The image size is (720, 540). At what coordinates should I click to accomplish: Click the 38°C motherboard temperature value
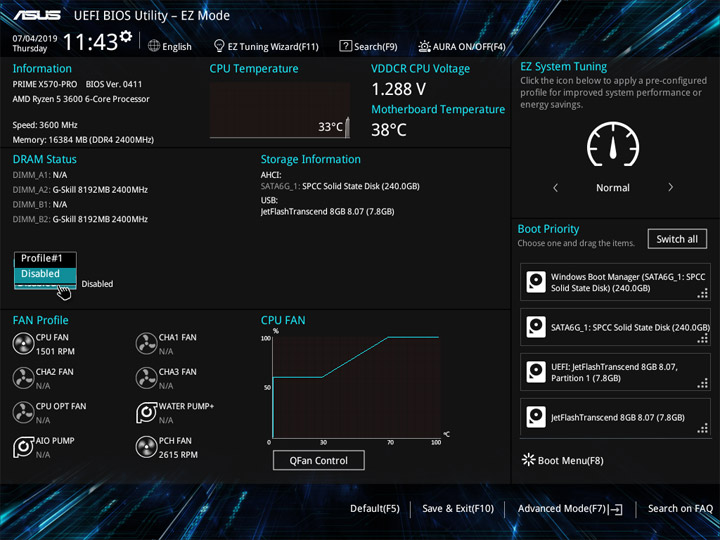[388, 130]
